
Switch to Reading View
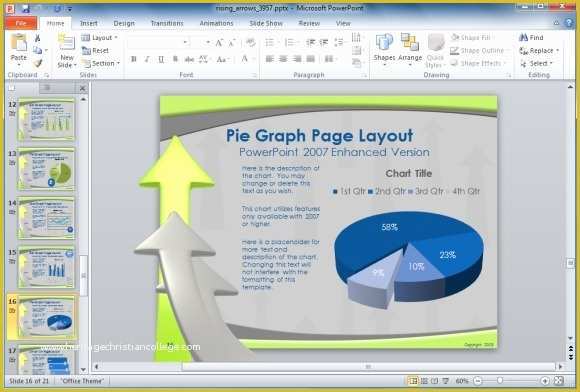[x=435, y=381]
